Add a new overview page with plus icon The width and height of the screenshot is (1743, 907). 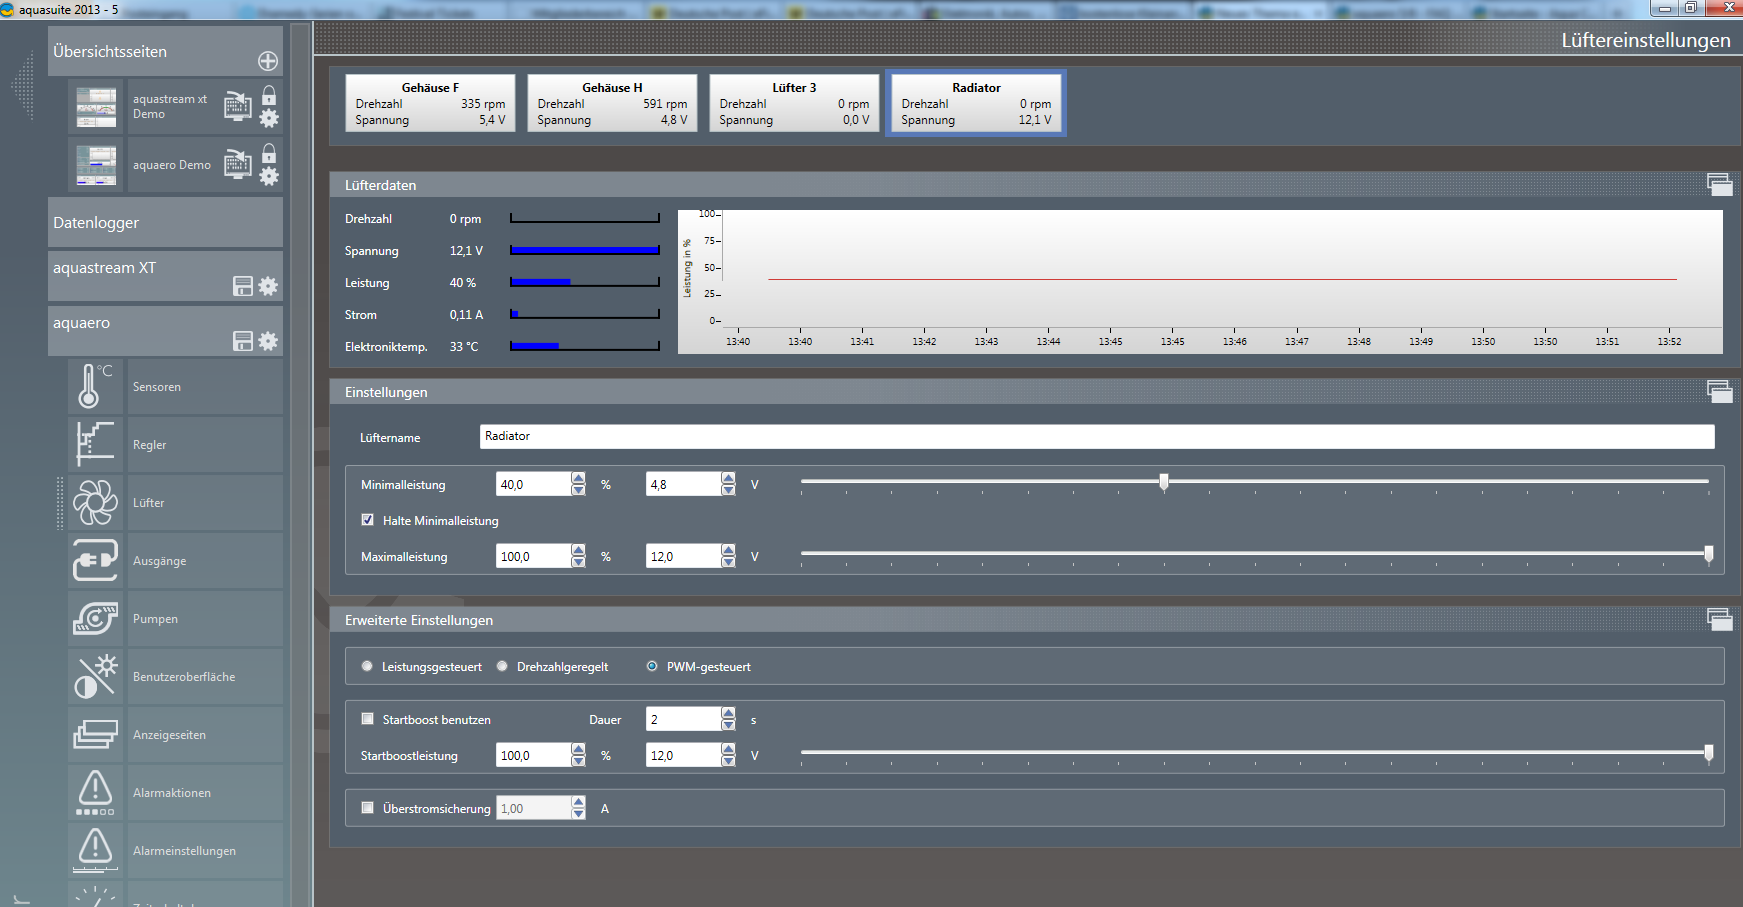[268, 61]
